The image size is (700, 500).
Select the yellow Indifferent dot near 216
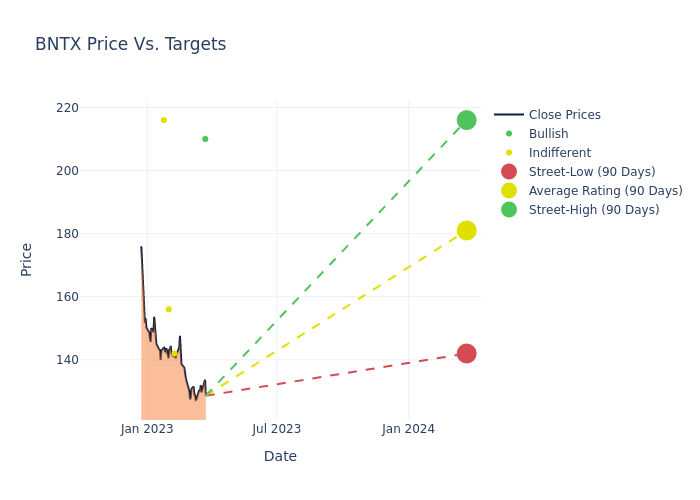click(164, 120)
